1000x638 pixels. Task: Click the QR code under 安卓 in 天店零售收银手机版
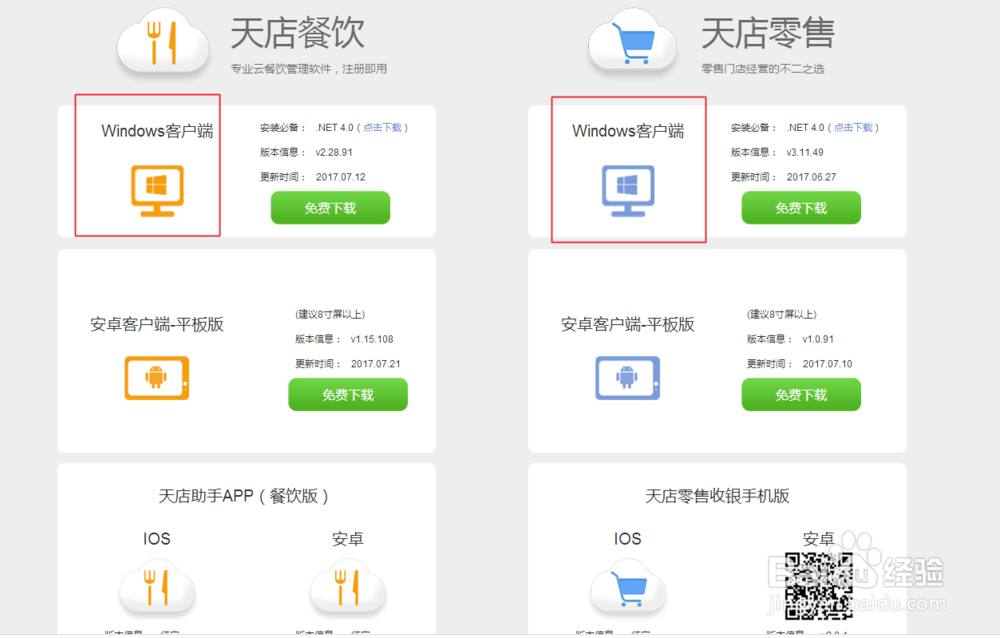(818, 586)
